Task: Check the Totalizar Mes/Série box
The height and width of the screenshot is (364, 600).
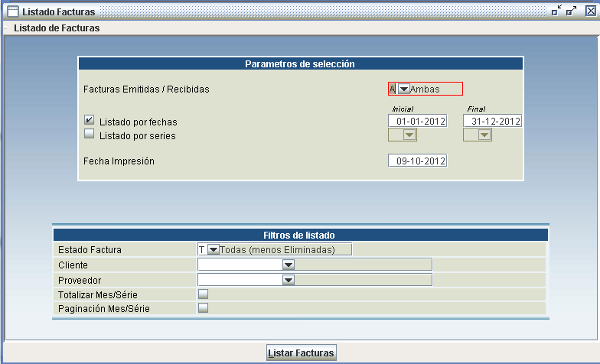Action: [x=203, y=294]
